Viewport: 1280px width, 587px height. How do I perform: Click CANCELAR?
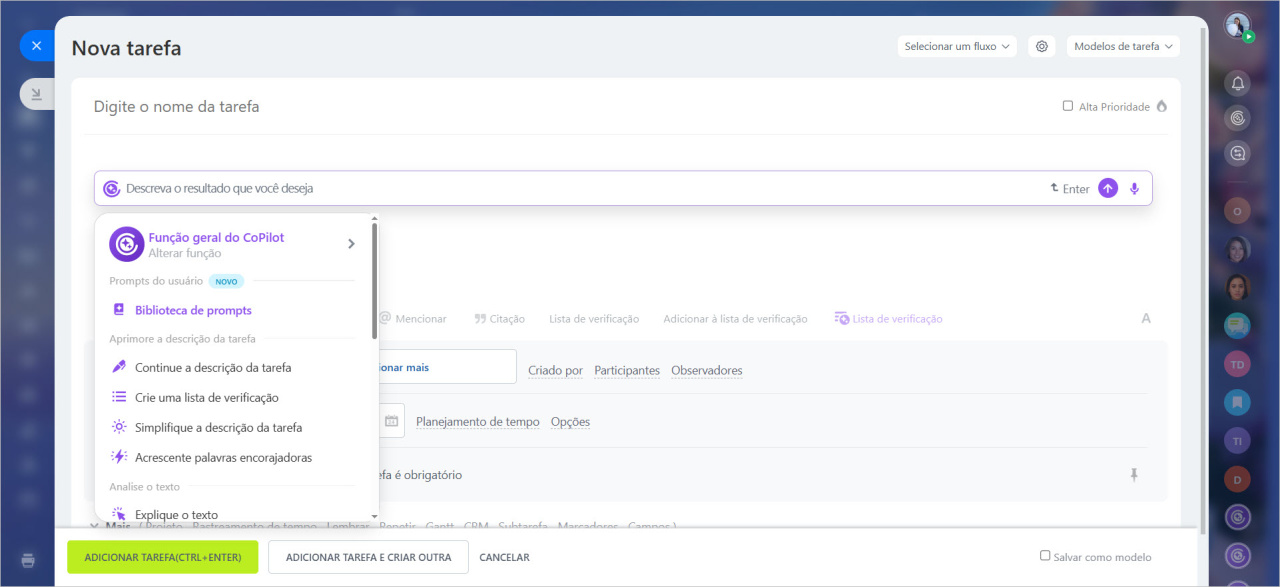pos(505,557)
